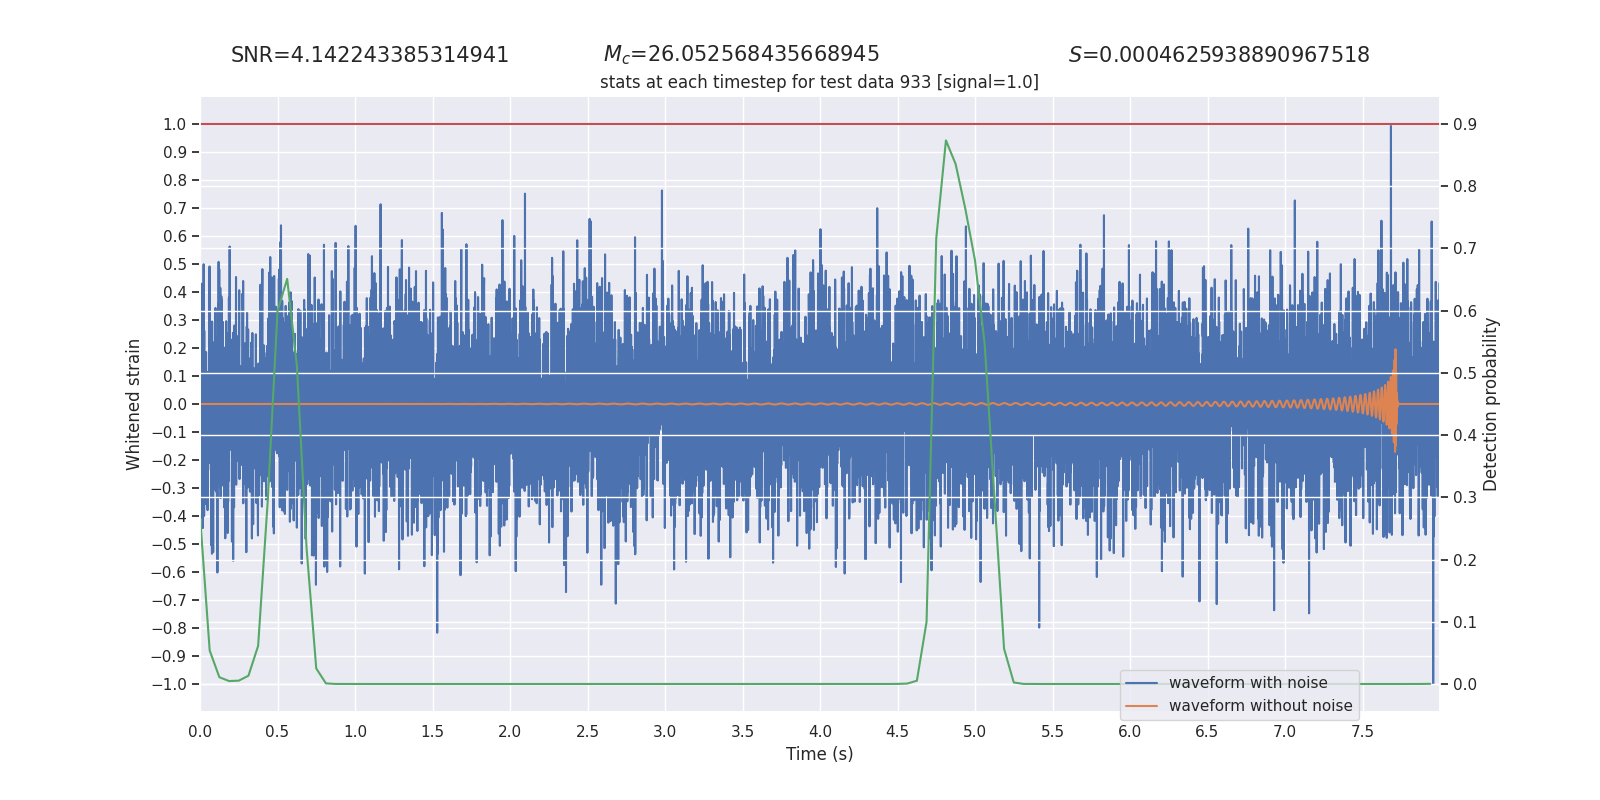1600x800 pixels.
Task: Click the 1.5 tick on the Time axis
Action: pyautogui.click(x=433, y=731)
